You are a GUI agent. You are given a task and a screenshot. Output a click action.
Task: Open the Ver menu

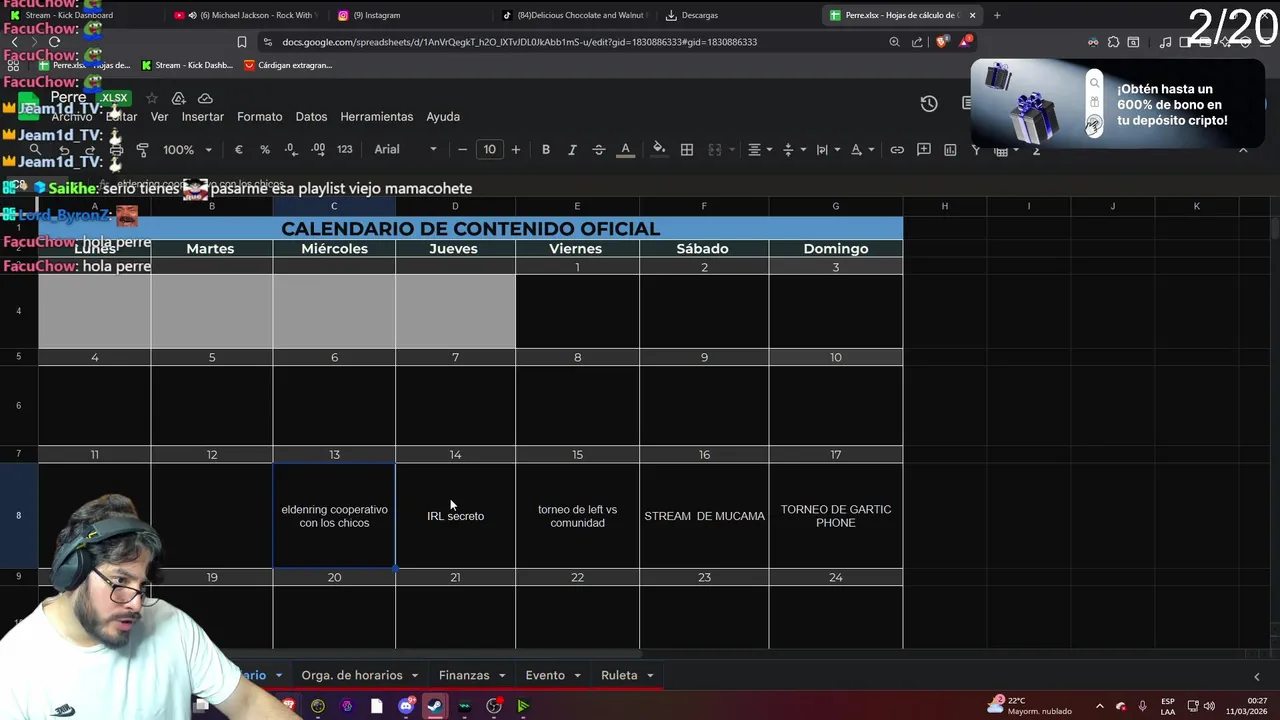pos(159,117)
